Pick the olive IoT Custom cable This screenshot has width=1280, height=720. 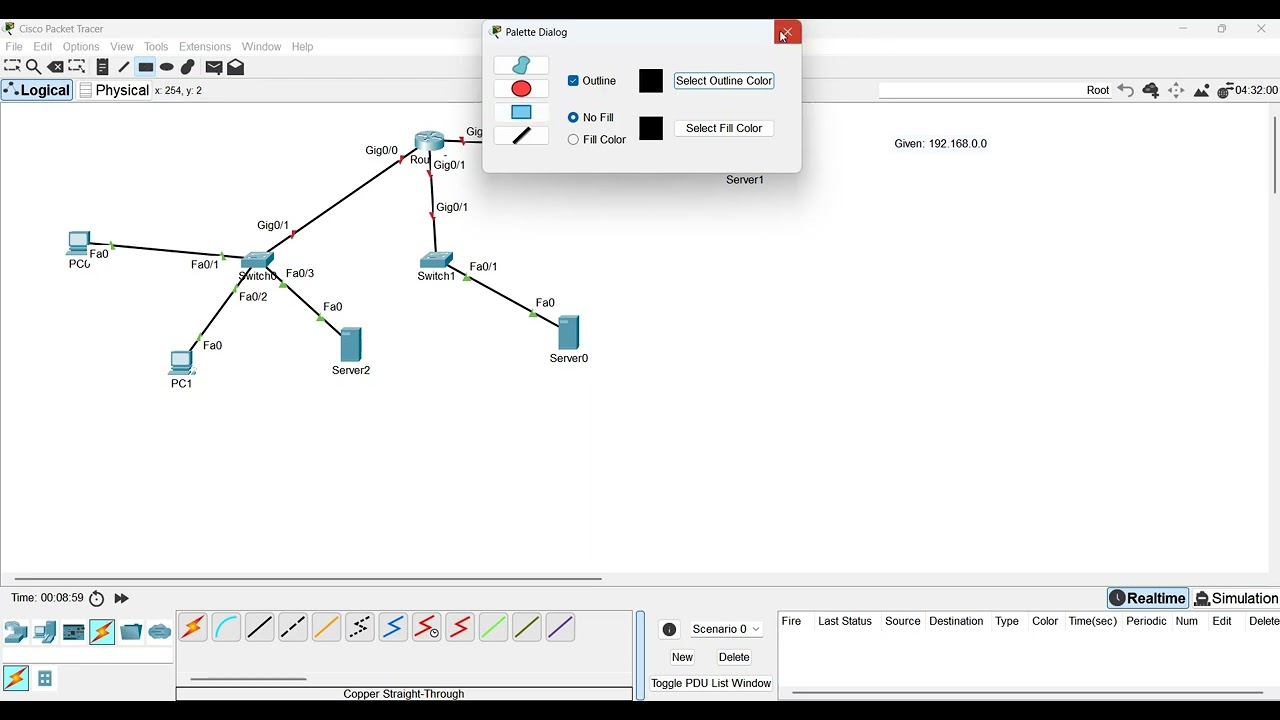pyautogui.click(x=527, y=627)
